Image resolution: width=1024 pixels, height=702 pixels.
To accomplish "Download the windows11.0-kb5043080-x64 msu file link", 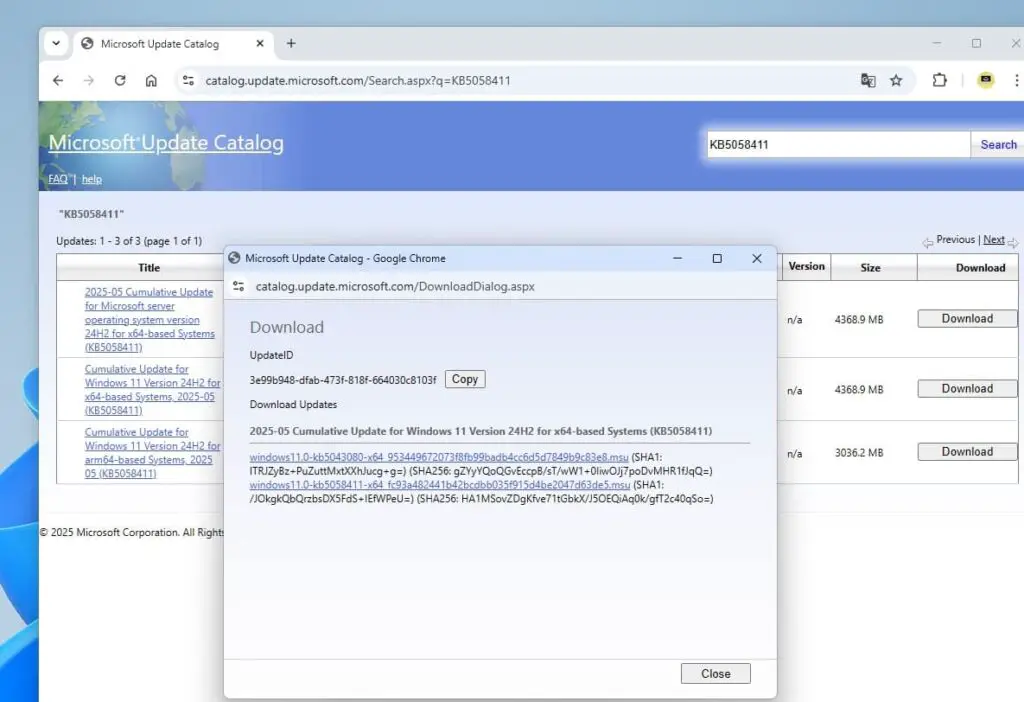I will pyautogui.click(x=439, y=457).
